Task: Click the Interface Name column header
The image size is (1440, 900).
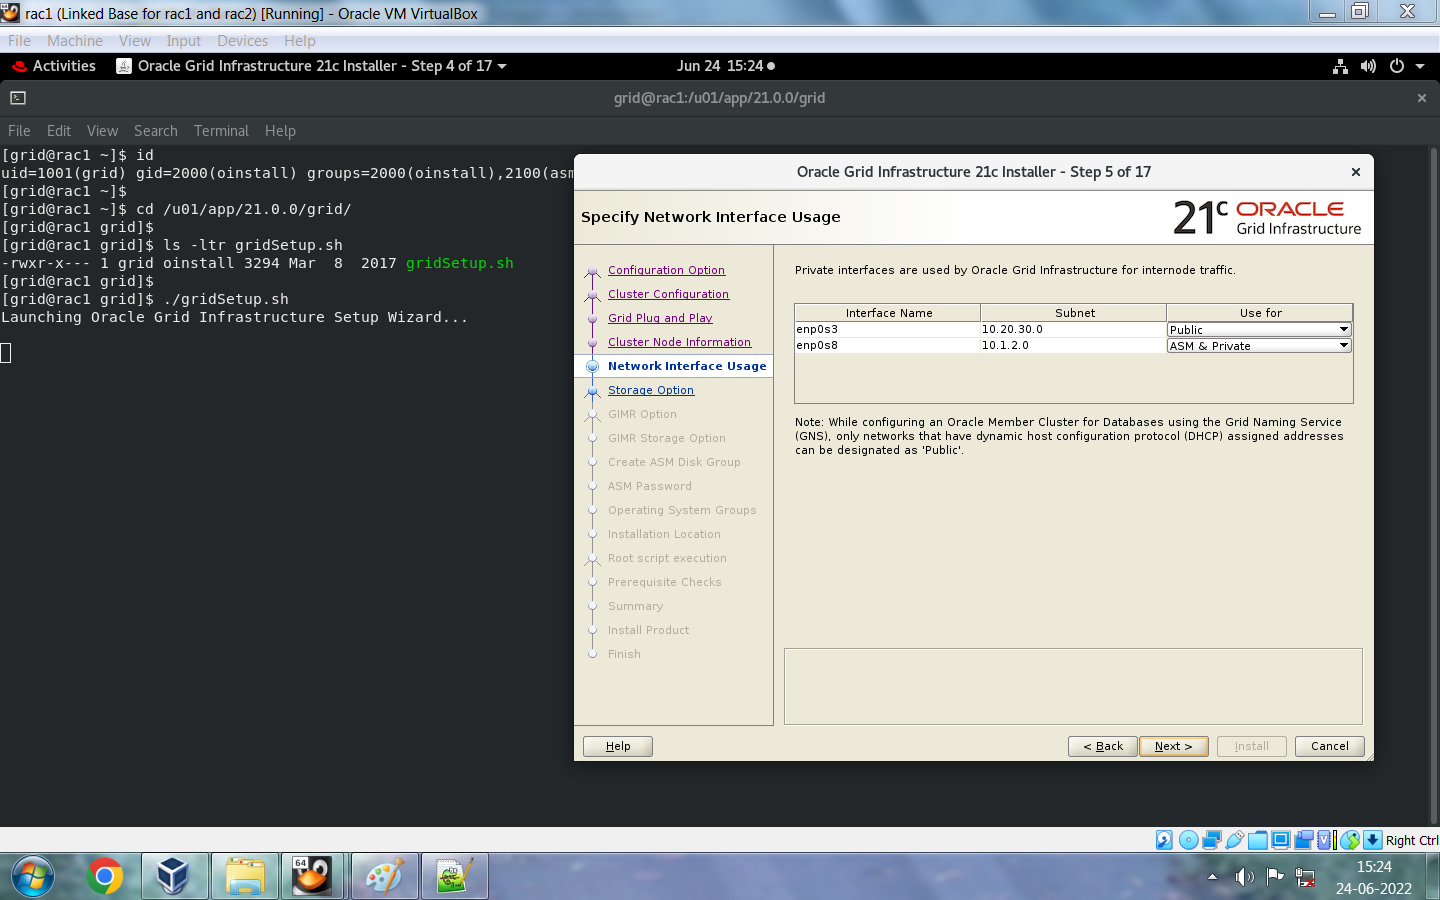Action: (x=888, y=313)
